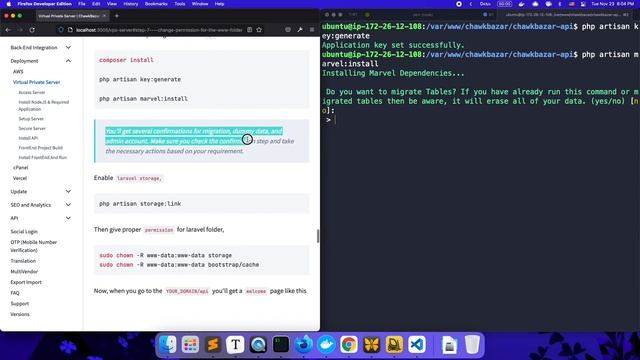Open the Tools menu
The width and height of the screenshot is (640, 360).
pyautogui.click(x=180, y=4)
